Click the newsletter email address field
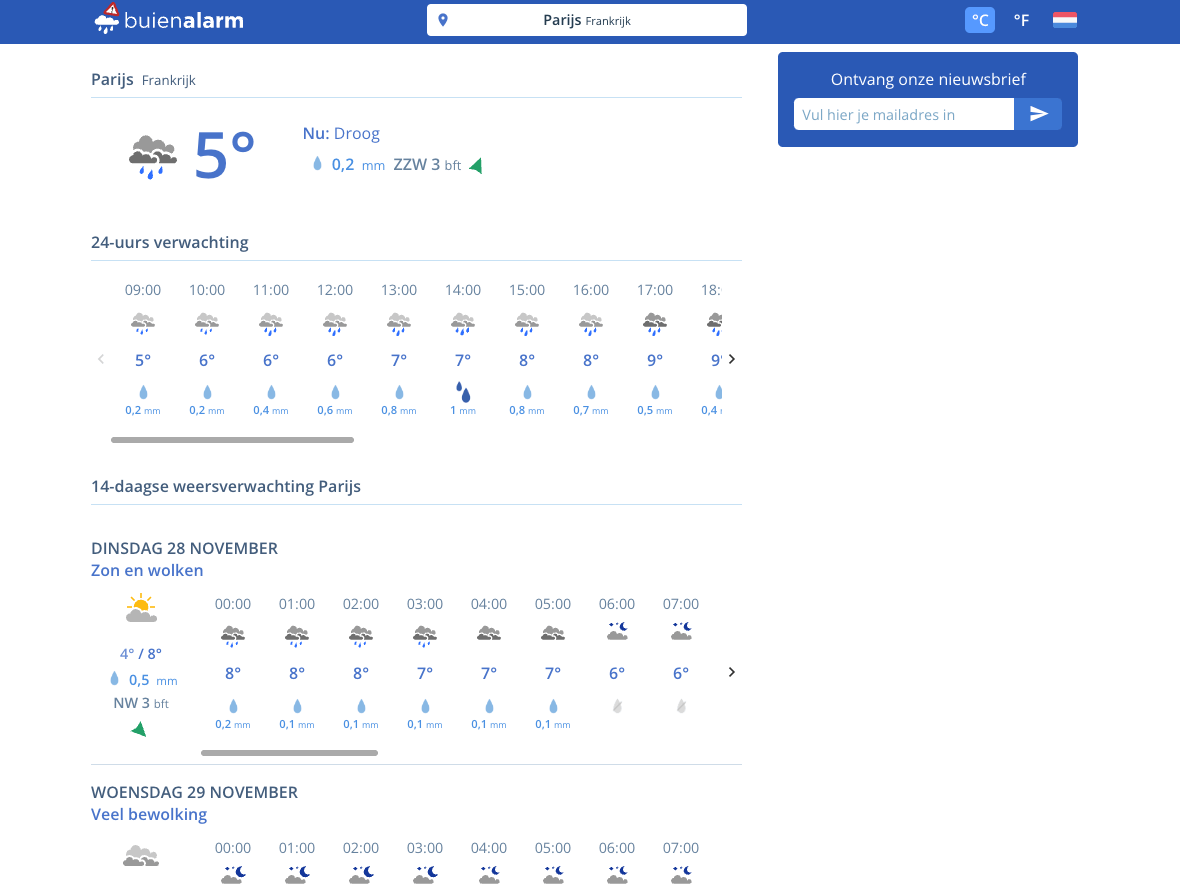Screen dimensions: 1180x886 click(x=904, y=114)
